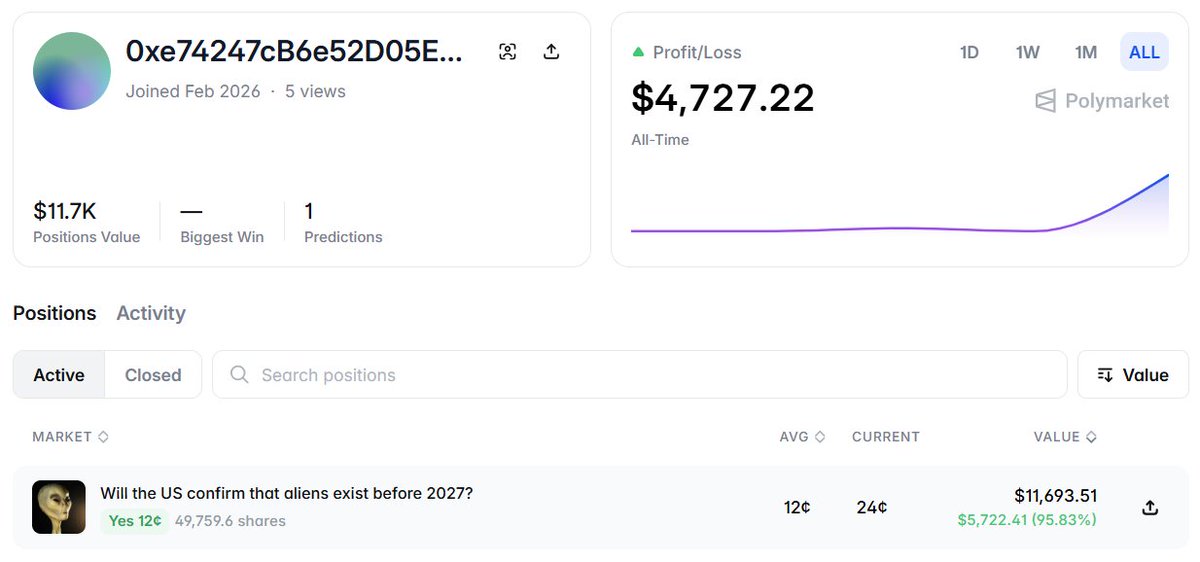Image resolution: width=1200 pixels, height=562 pixels.
Task: Open the Value sort dropdown
Action: 1132,375
